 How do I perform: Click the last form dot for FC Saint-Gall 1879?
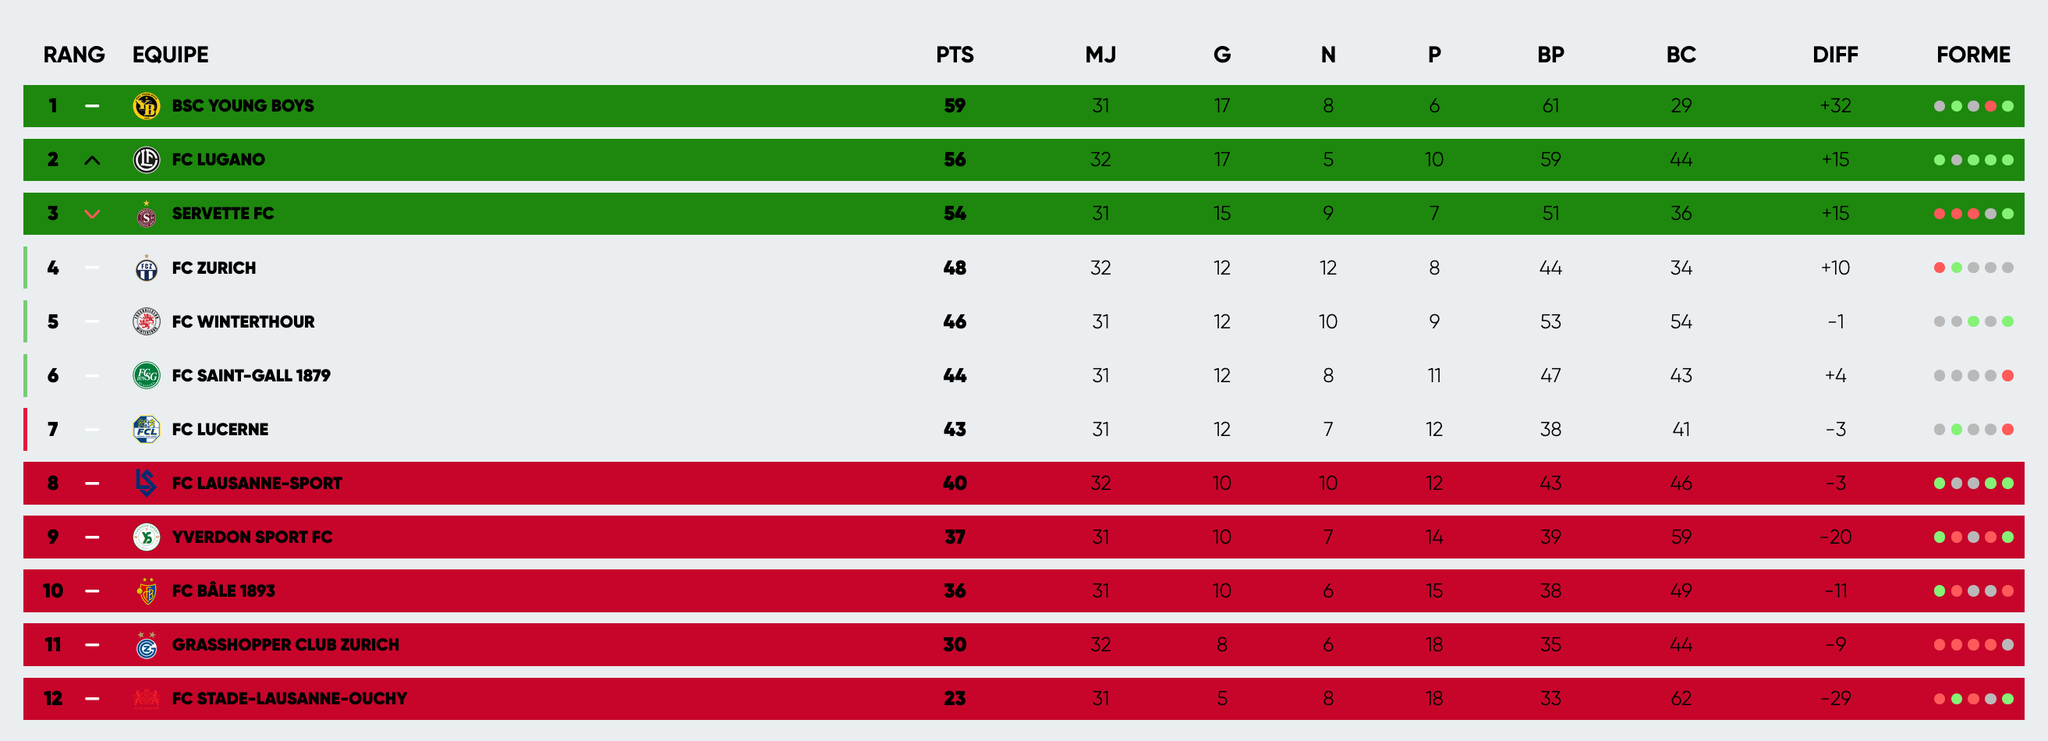pos(2008,376)
